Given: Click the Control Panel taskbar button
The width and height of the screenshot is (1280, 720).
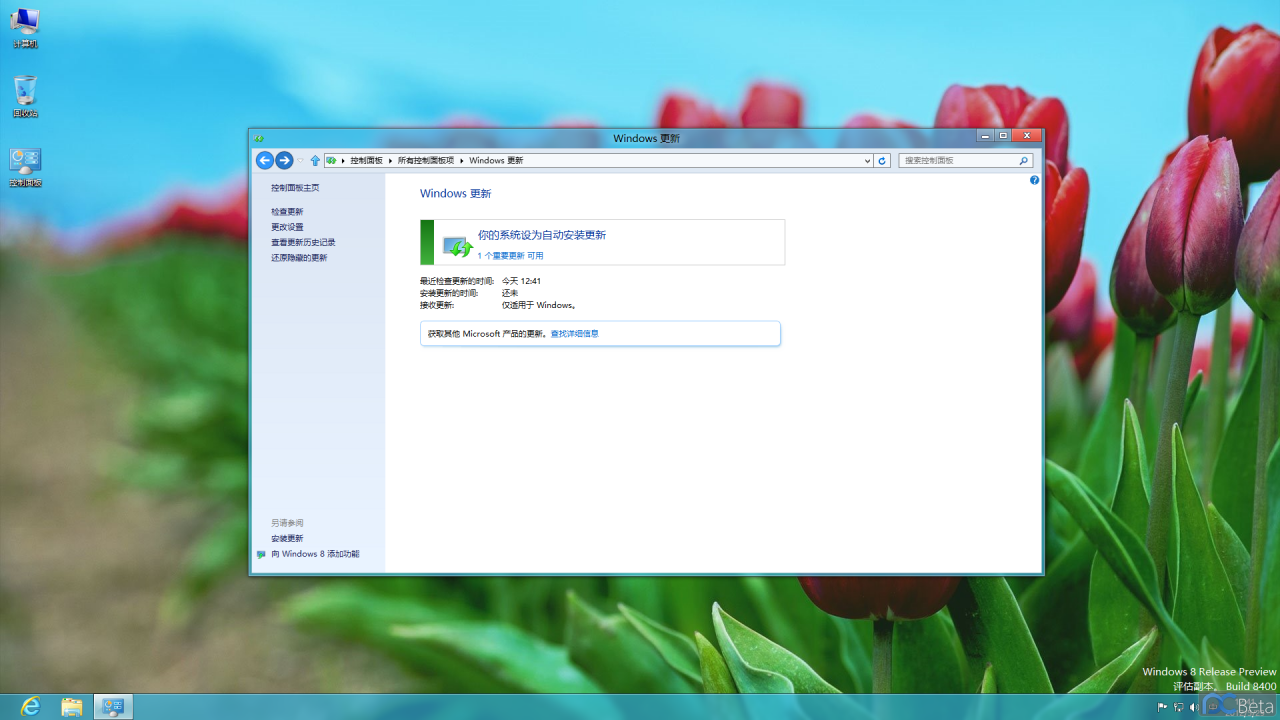Looking at the screenshot, I should point(113,707).
